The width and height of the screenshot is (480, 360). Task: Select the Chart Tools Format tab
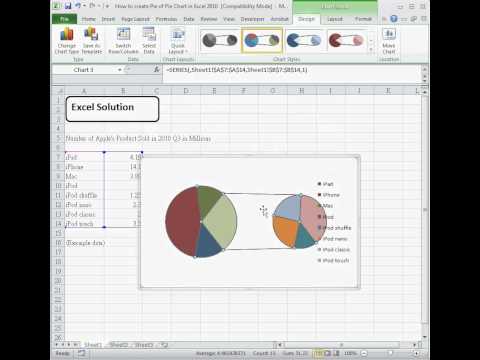tap(363, 19)
